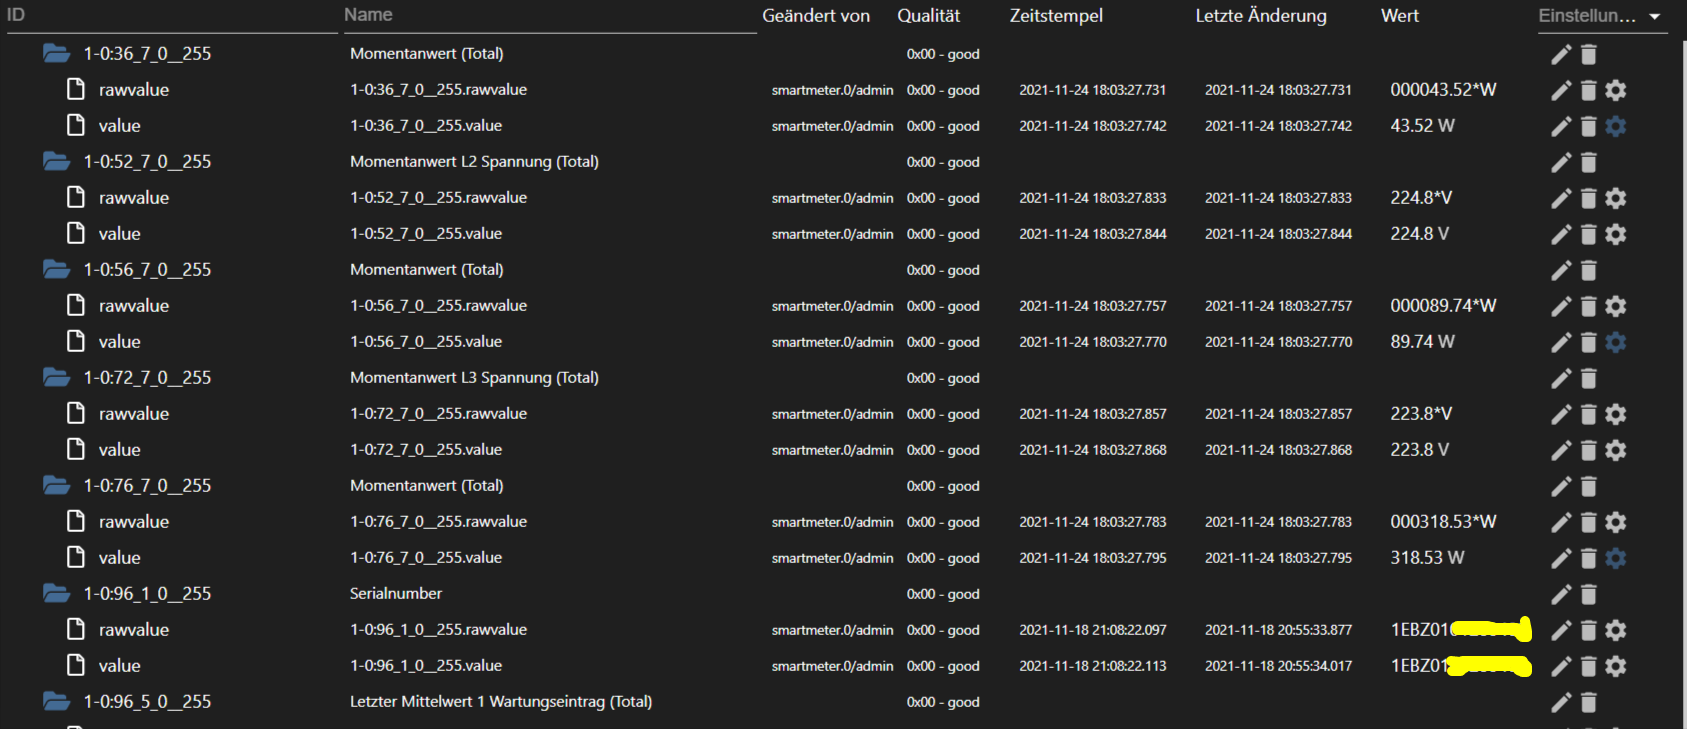Click timestamp 2021-11-18 21:08:22.097
The width and height of the screenshot is (1687, 729).
[1093, 630]
